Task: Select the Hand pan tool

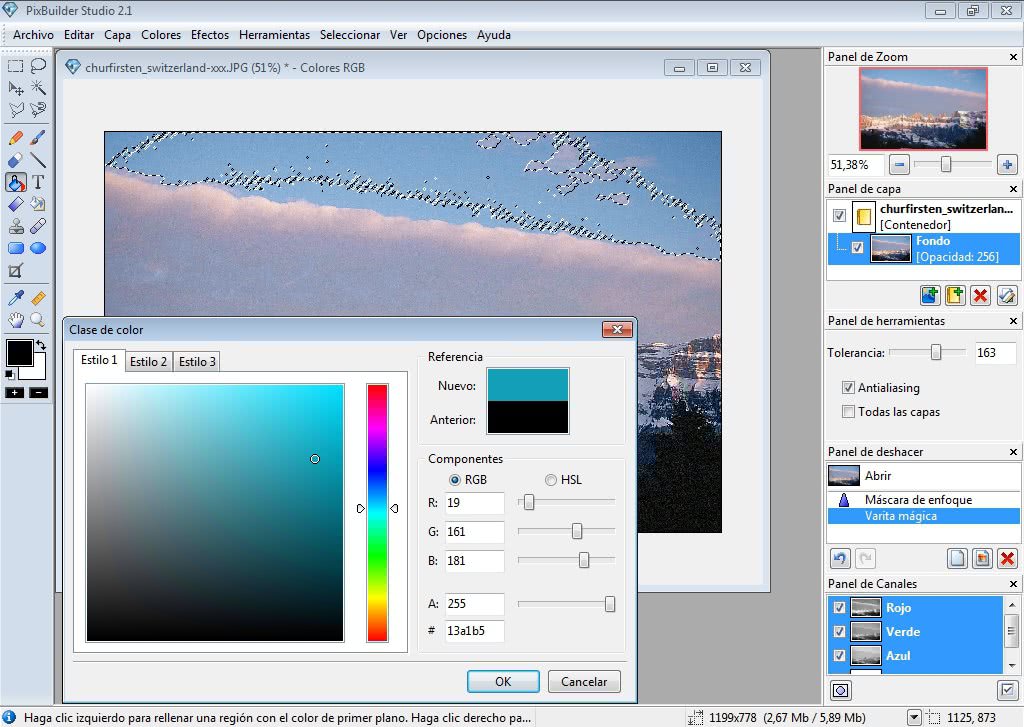Action: [x=16, y=320]
